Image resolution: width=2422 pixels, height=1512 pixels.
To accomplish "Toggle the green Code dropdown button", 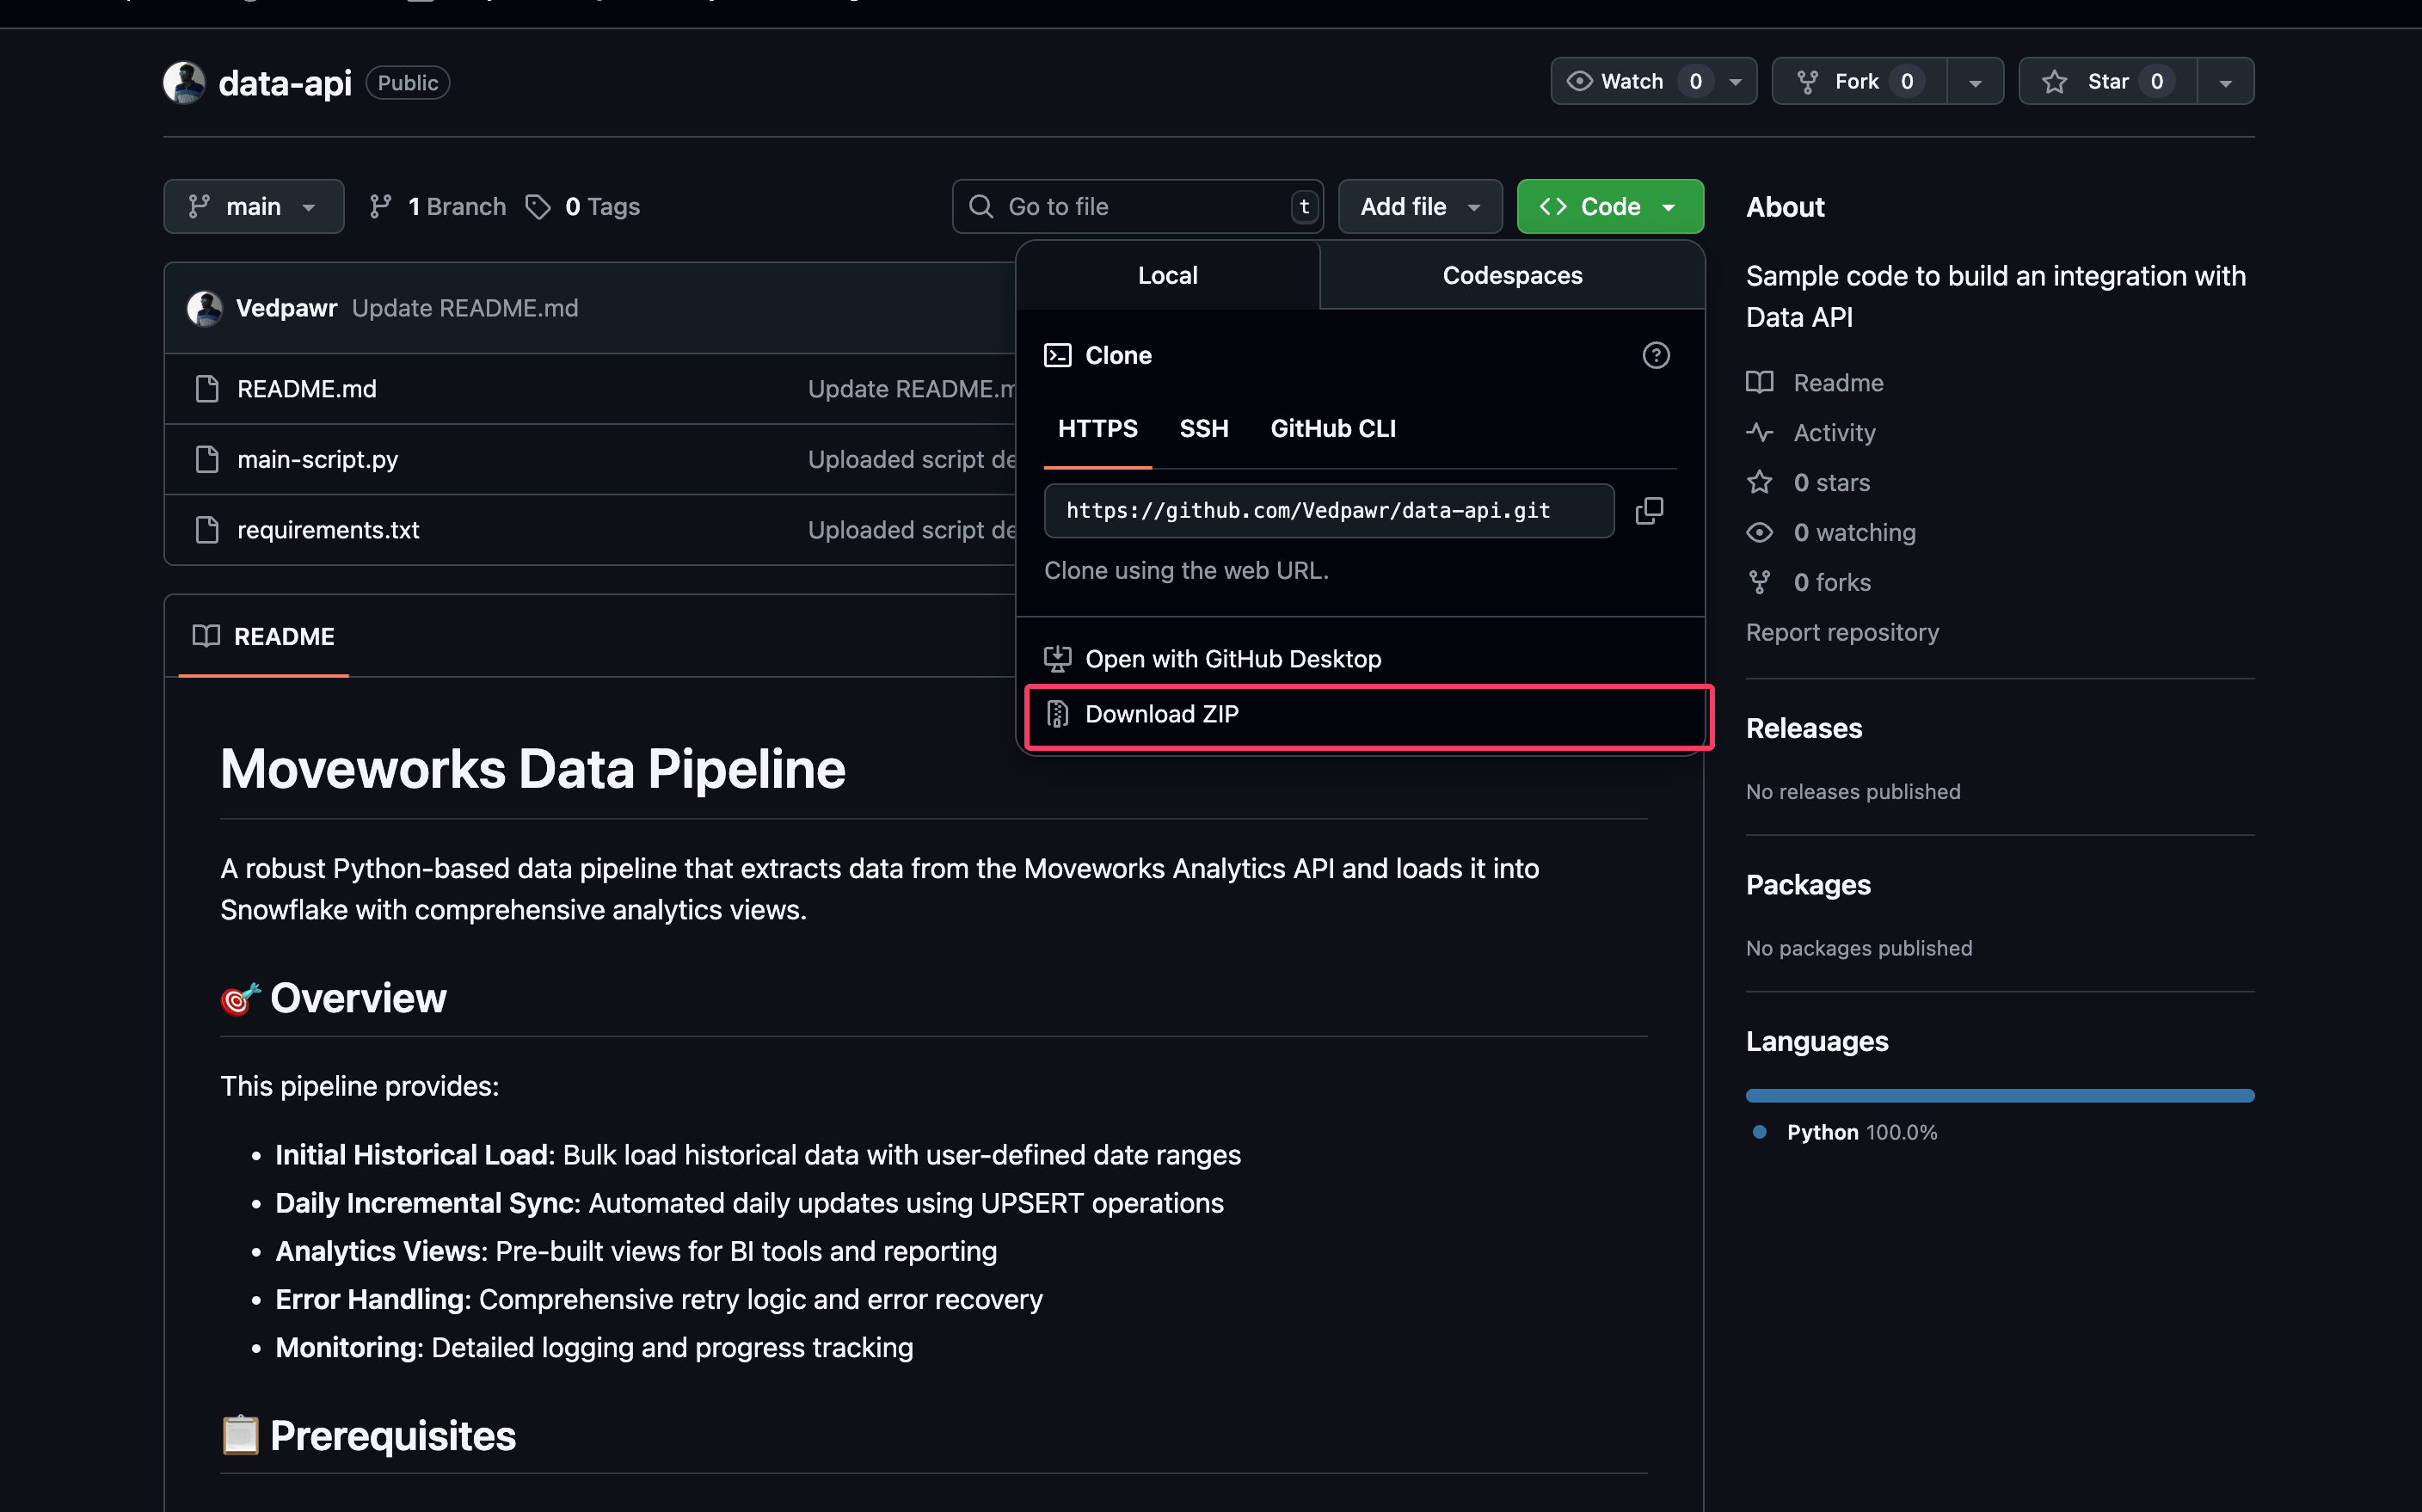I will [x=1610, y=207].
